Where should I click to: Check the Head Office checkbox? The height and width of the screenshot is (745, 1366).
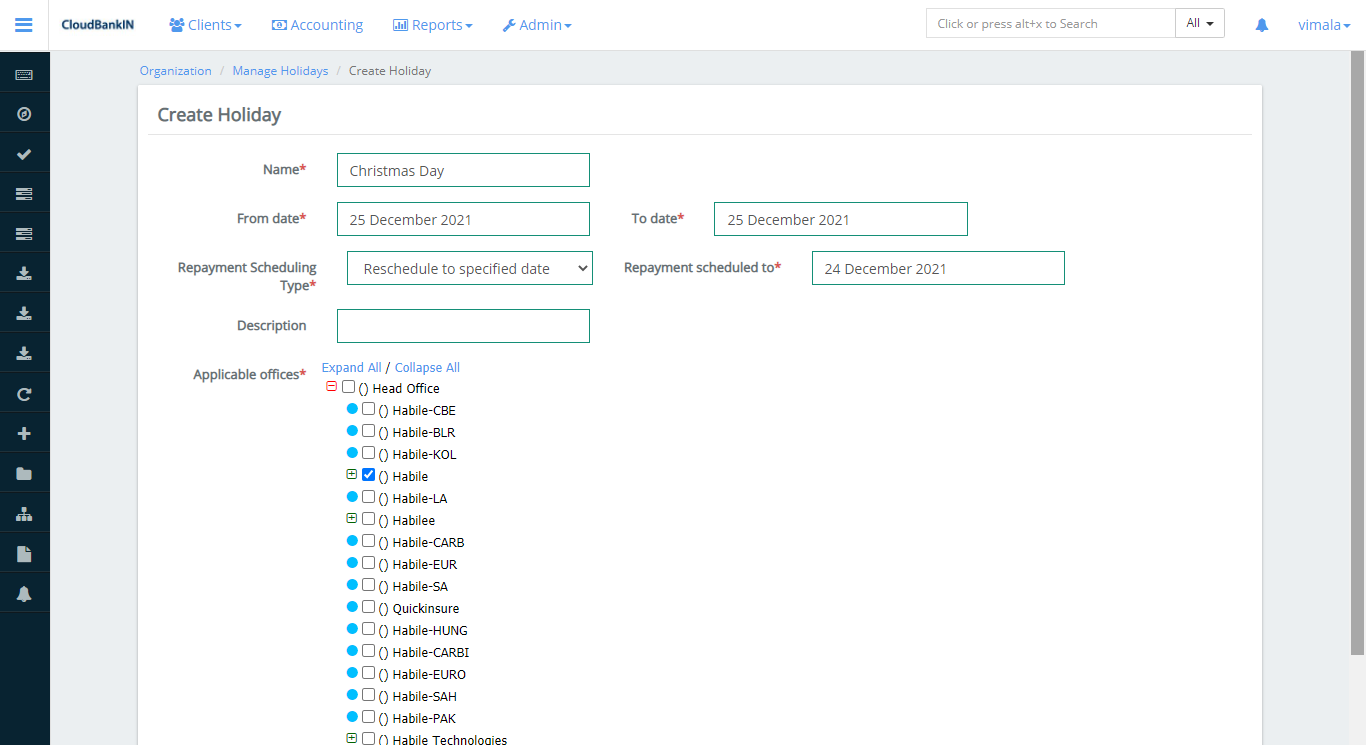[x=348, y=388]
